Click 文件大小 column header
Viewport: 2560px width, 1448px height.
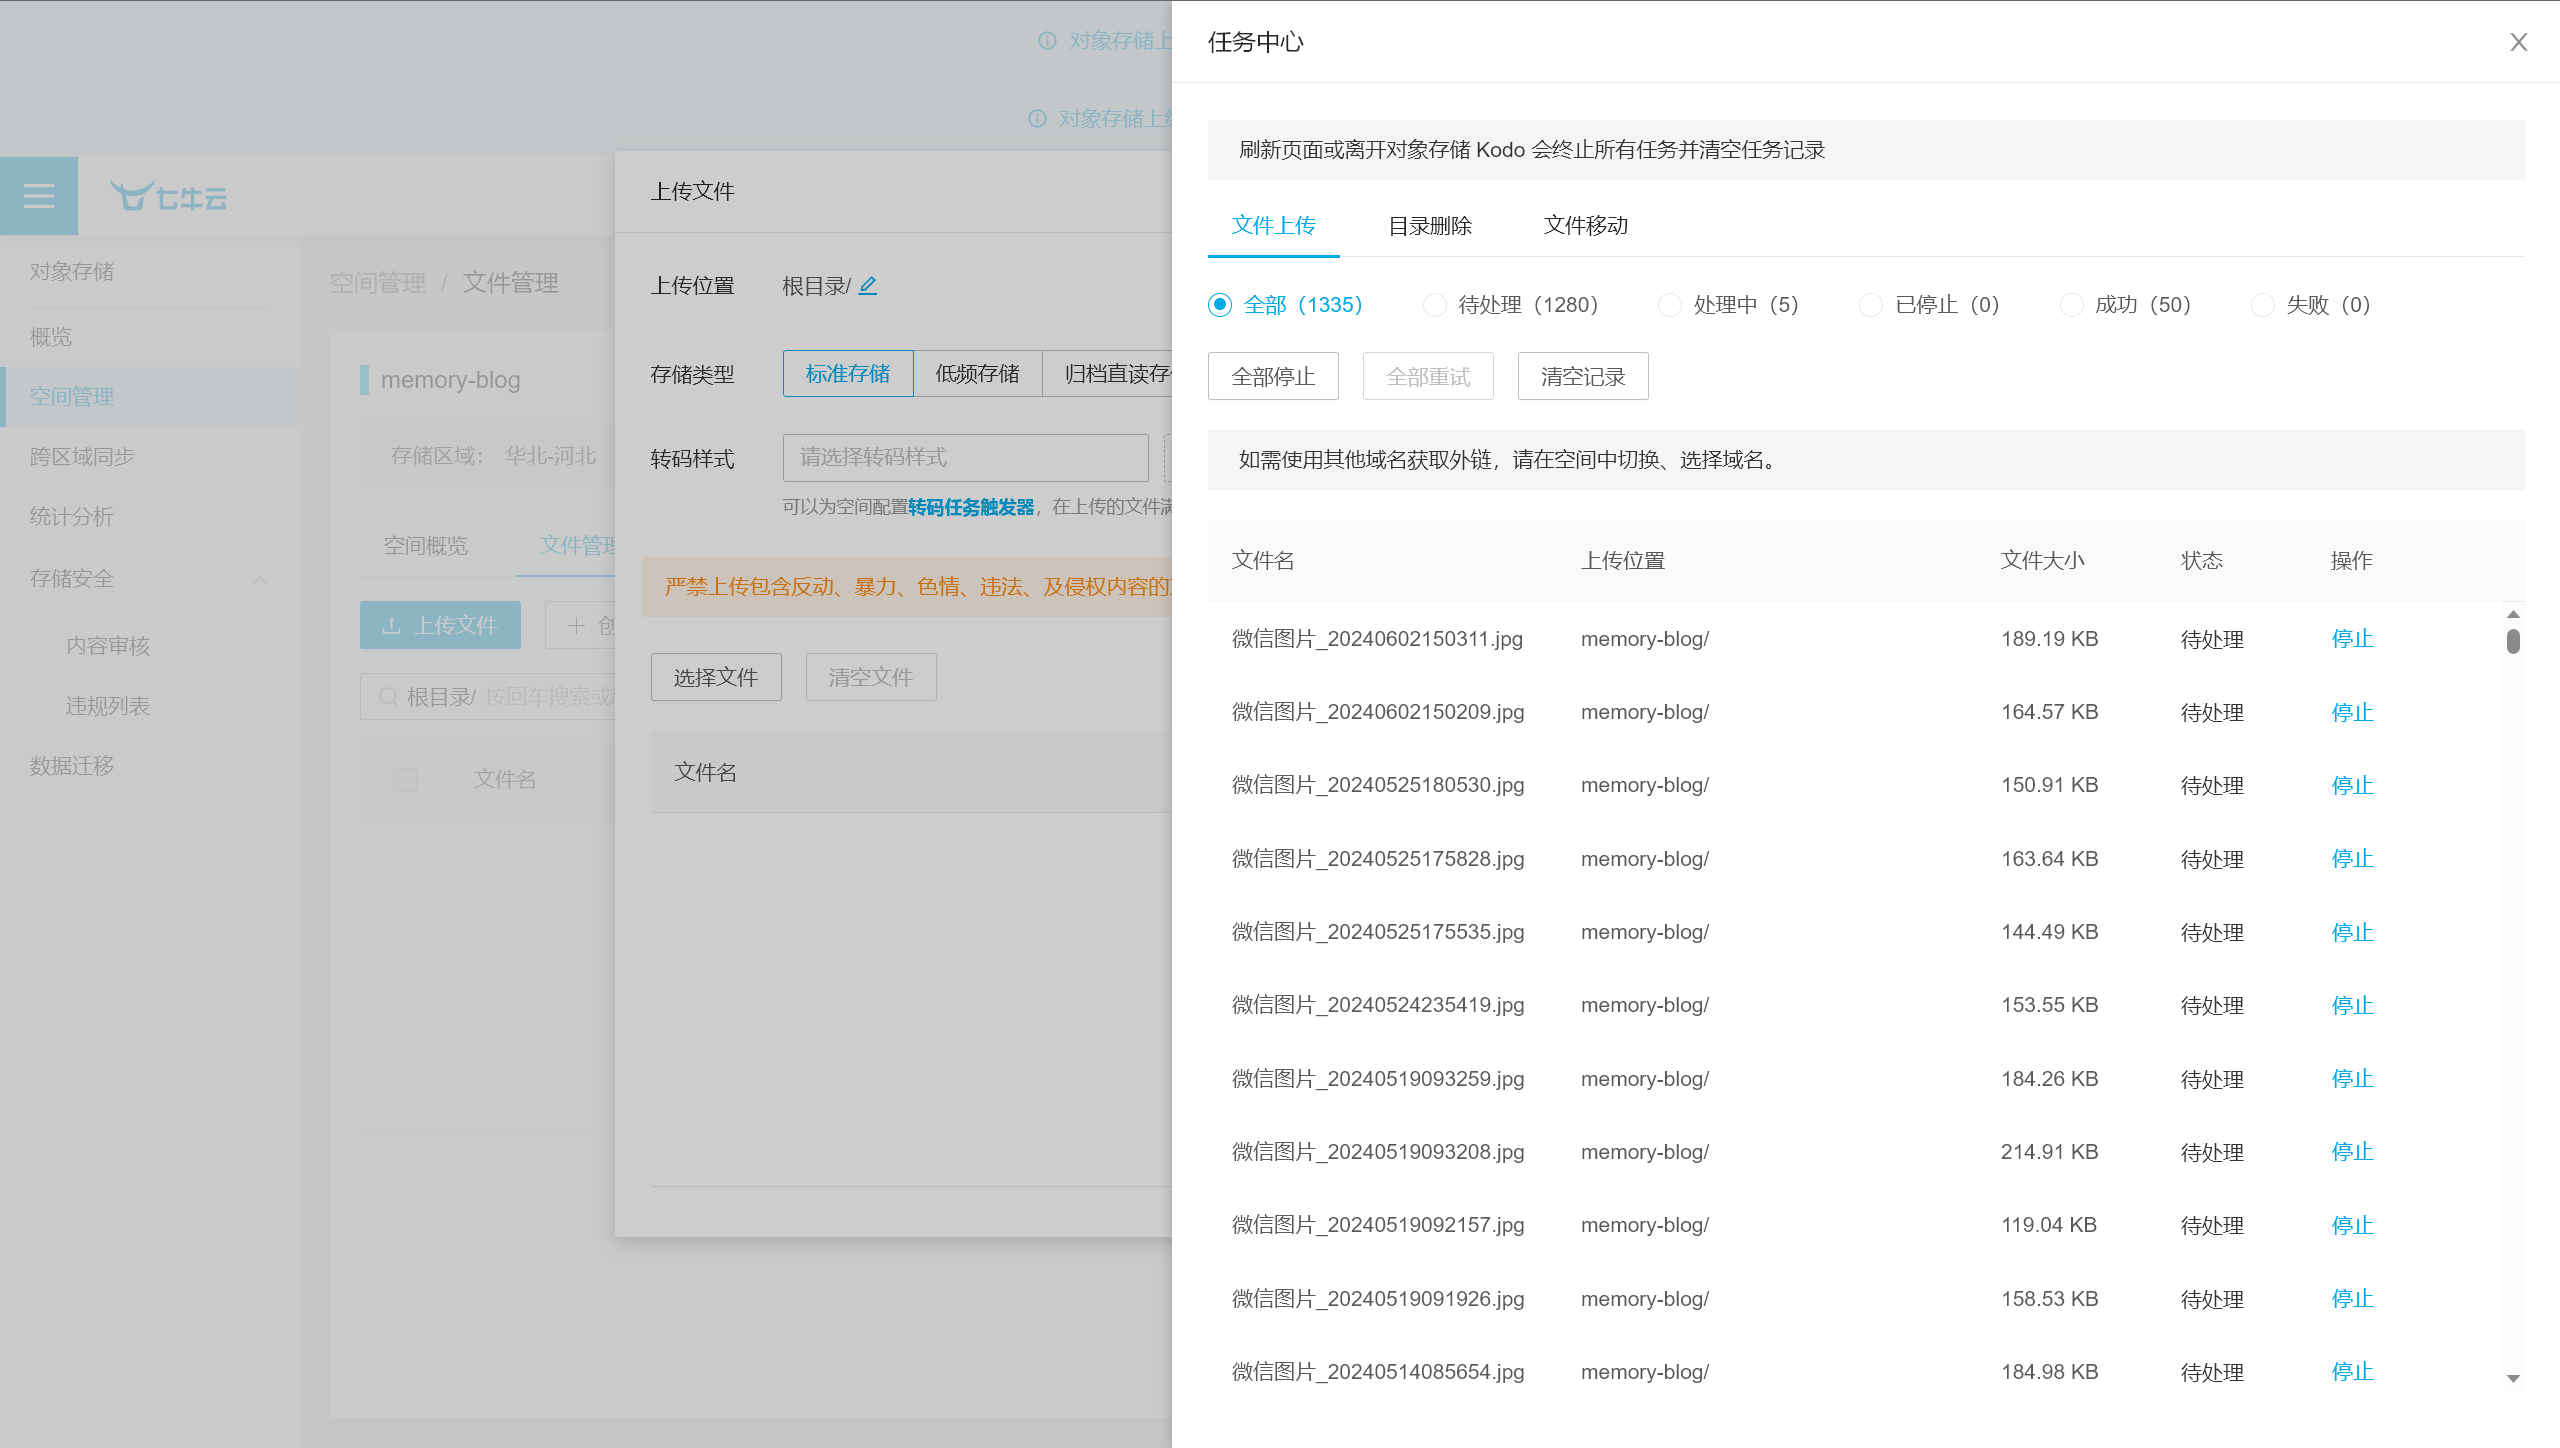click(x=2042, y=561)
